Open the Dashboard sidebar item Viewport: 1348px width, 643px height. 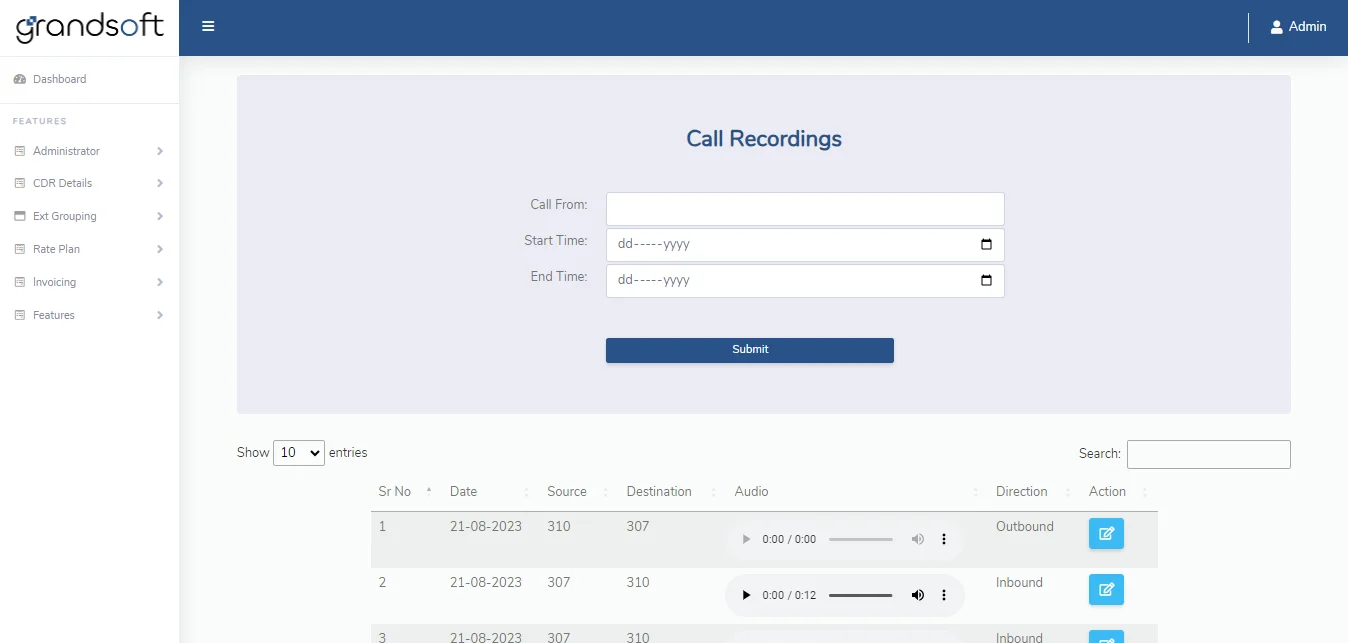coord(59,79)
